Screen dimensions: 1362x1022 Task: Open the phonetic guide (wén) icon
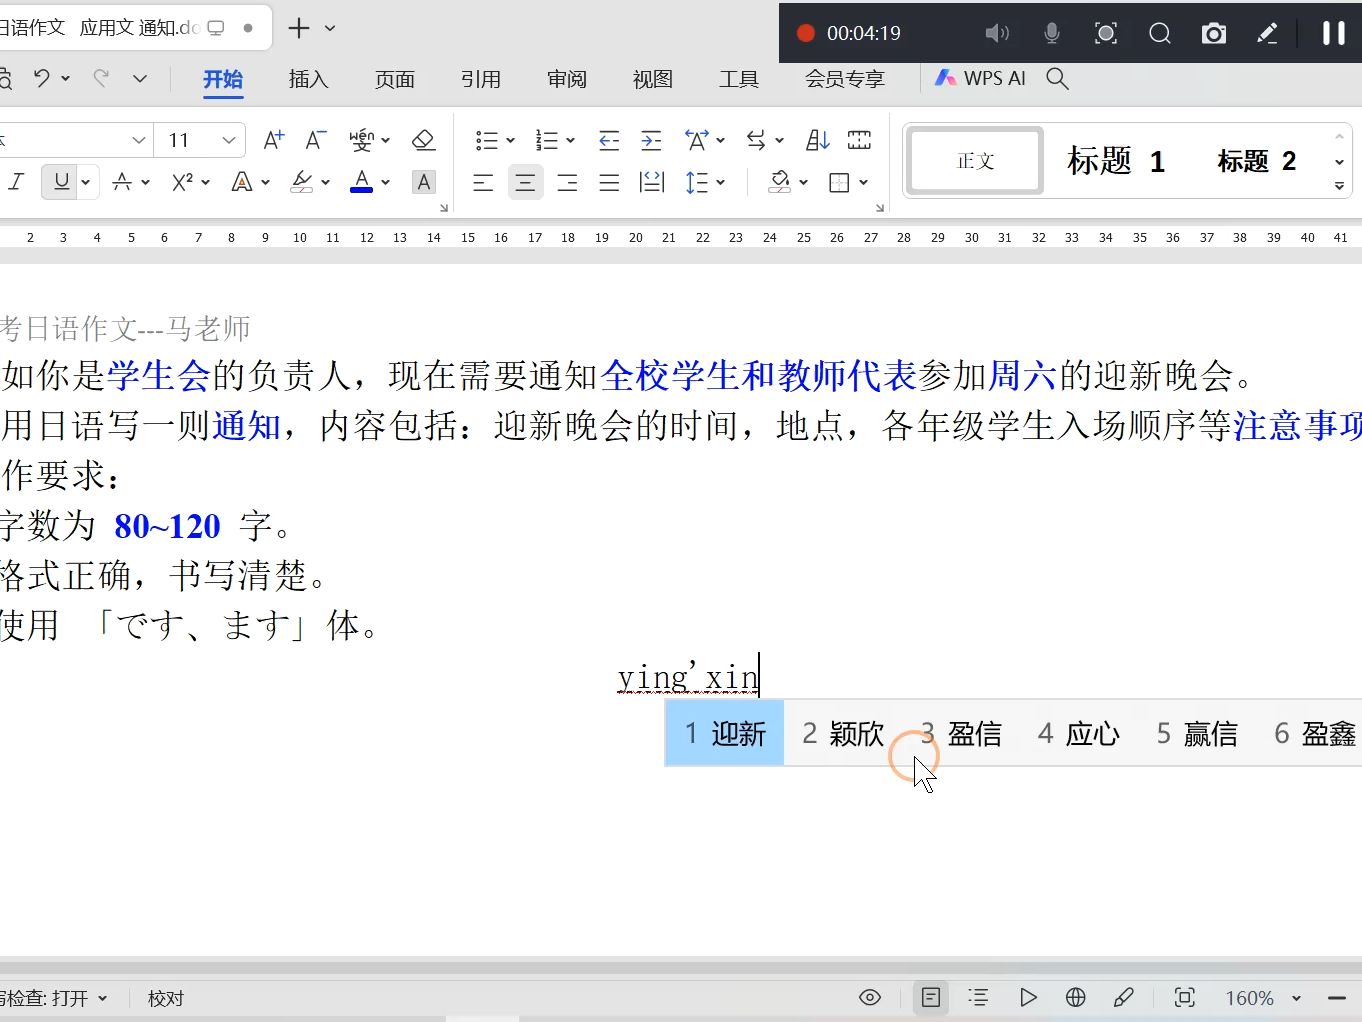coord(361,140)
